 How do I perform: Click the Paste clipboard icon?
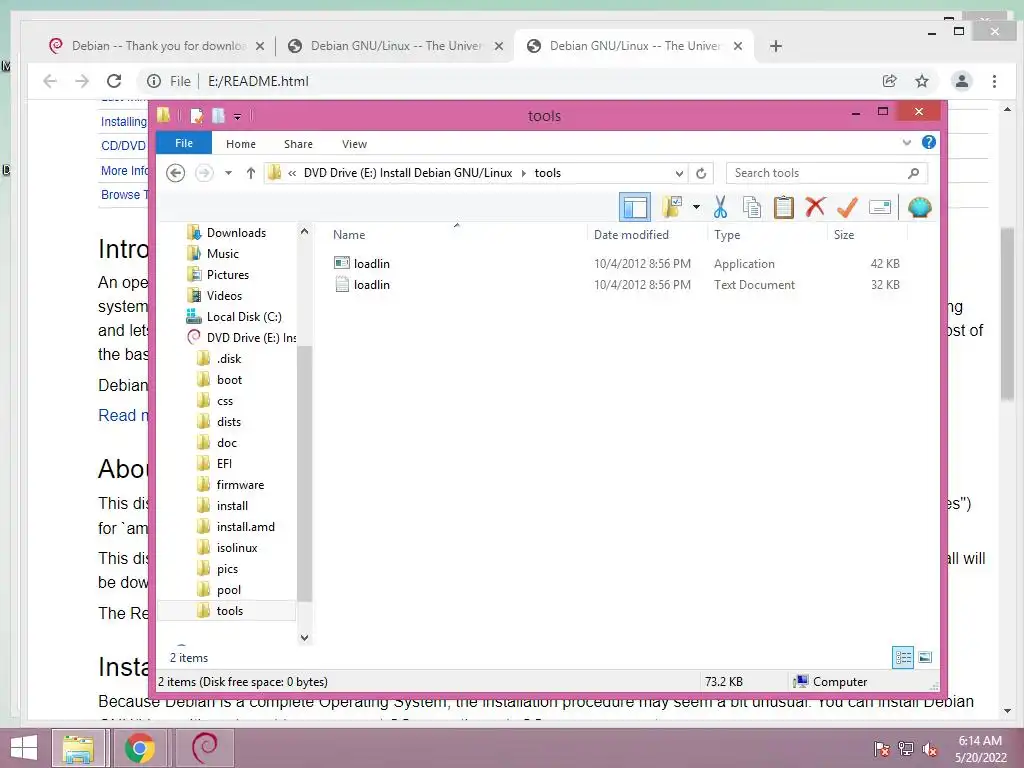pyautogui.click(x=784, y=208)
